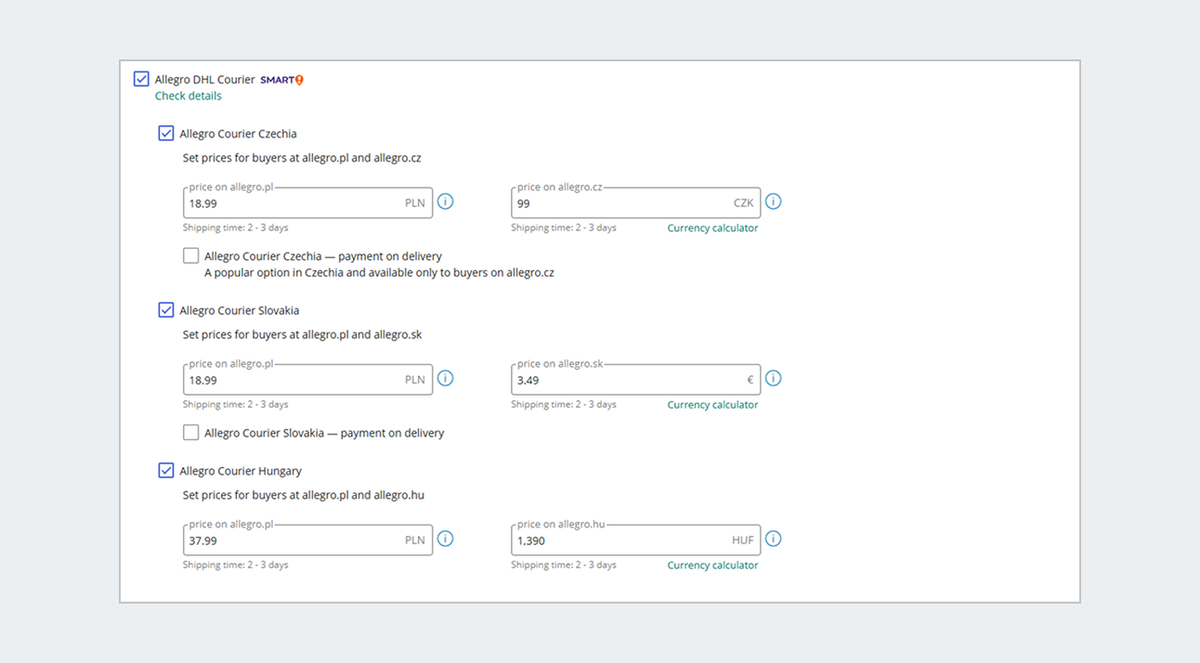Click Czechia allegro.pl price field 18.99
The height and width of the screenshot is (663, 1200).
coord(308,202)
